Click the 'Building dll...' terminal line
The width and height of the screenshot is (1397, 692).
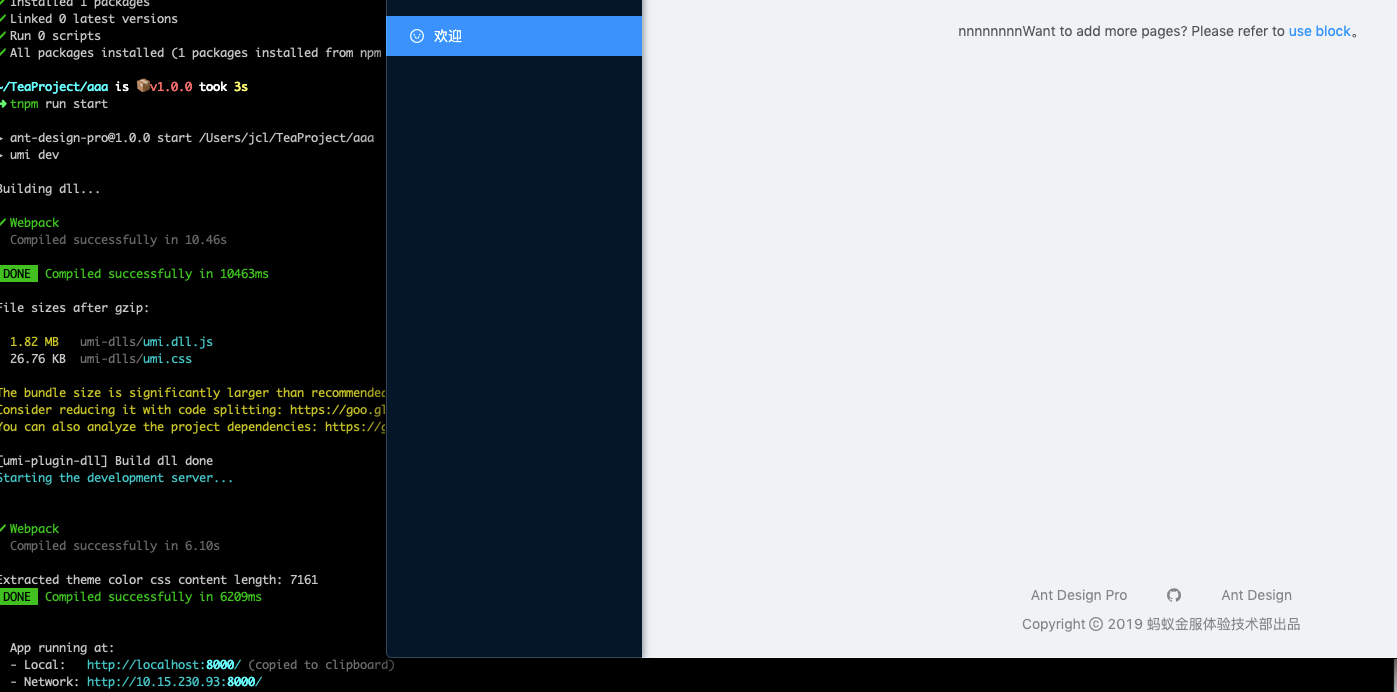click(49, 189)
